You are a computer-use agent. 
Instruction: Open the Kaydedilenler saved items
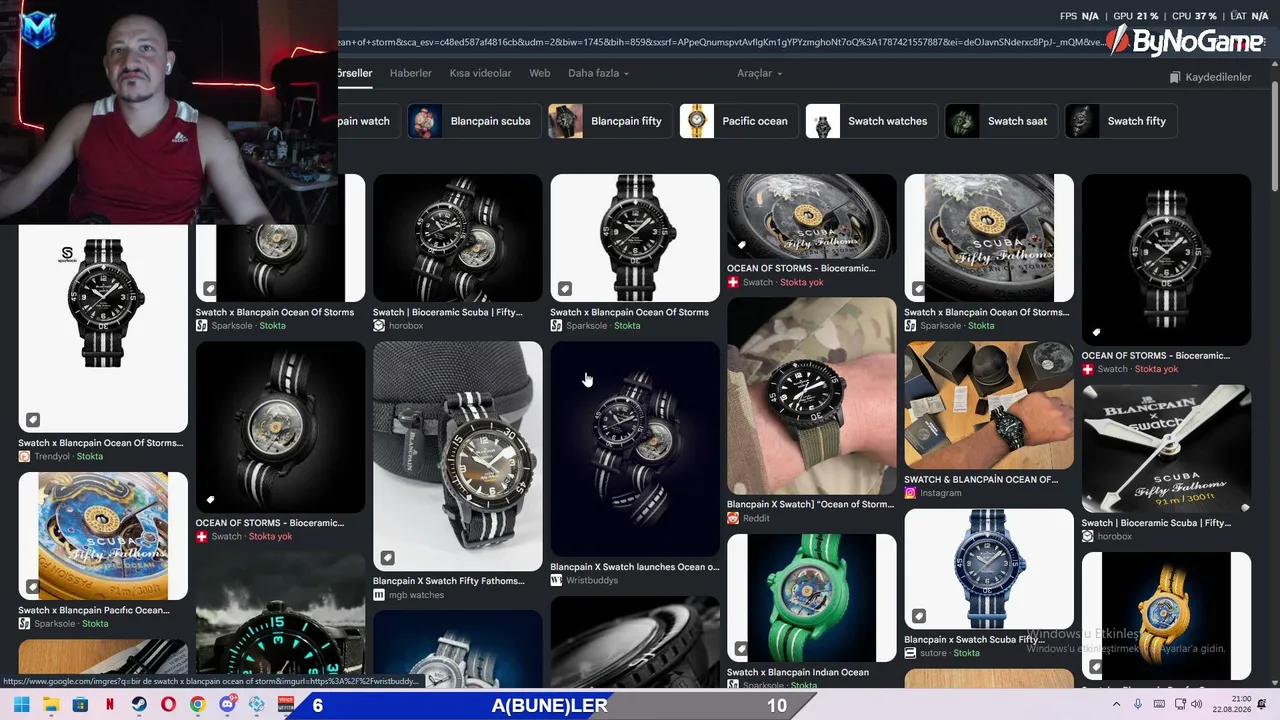[x=1210, y=77]
